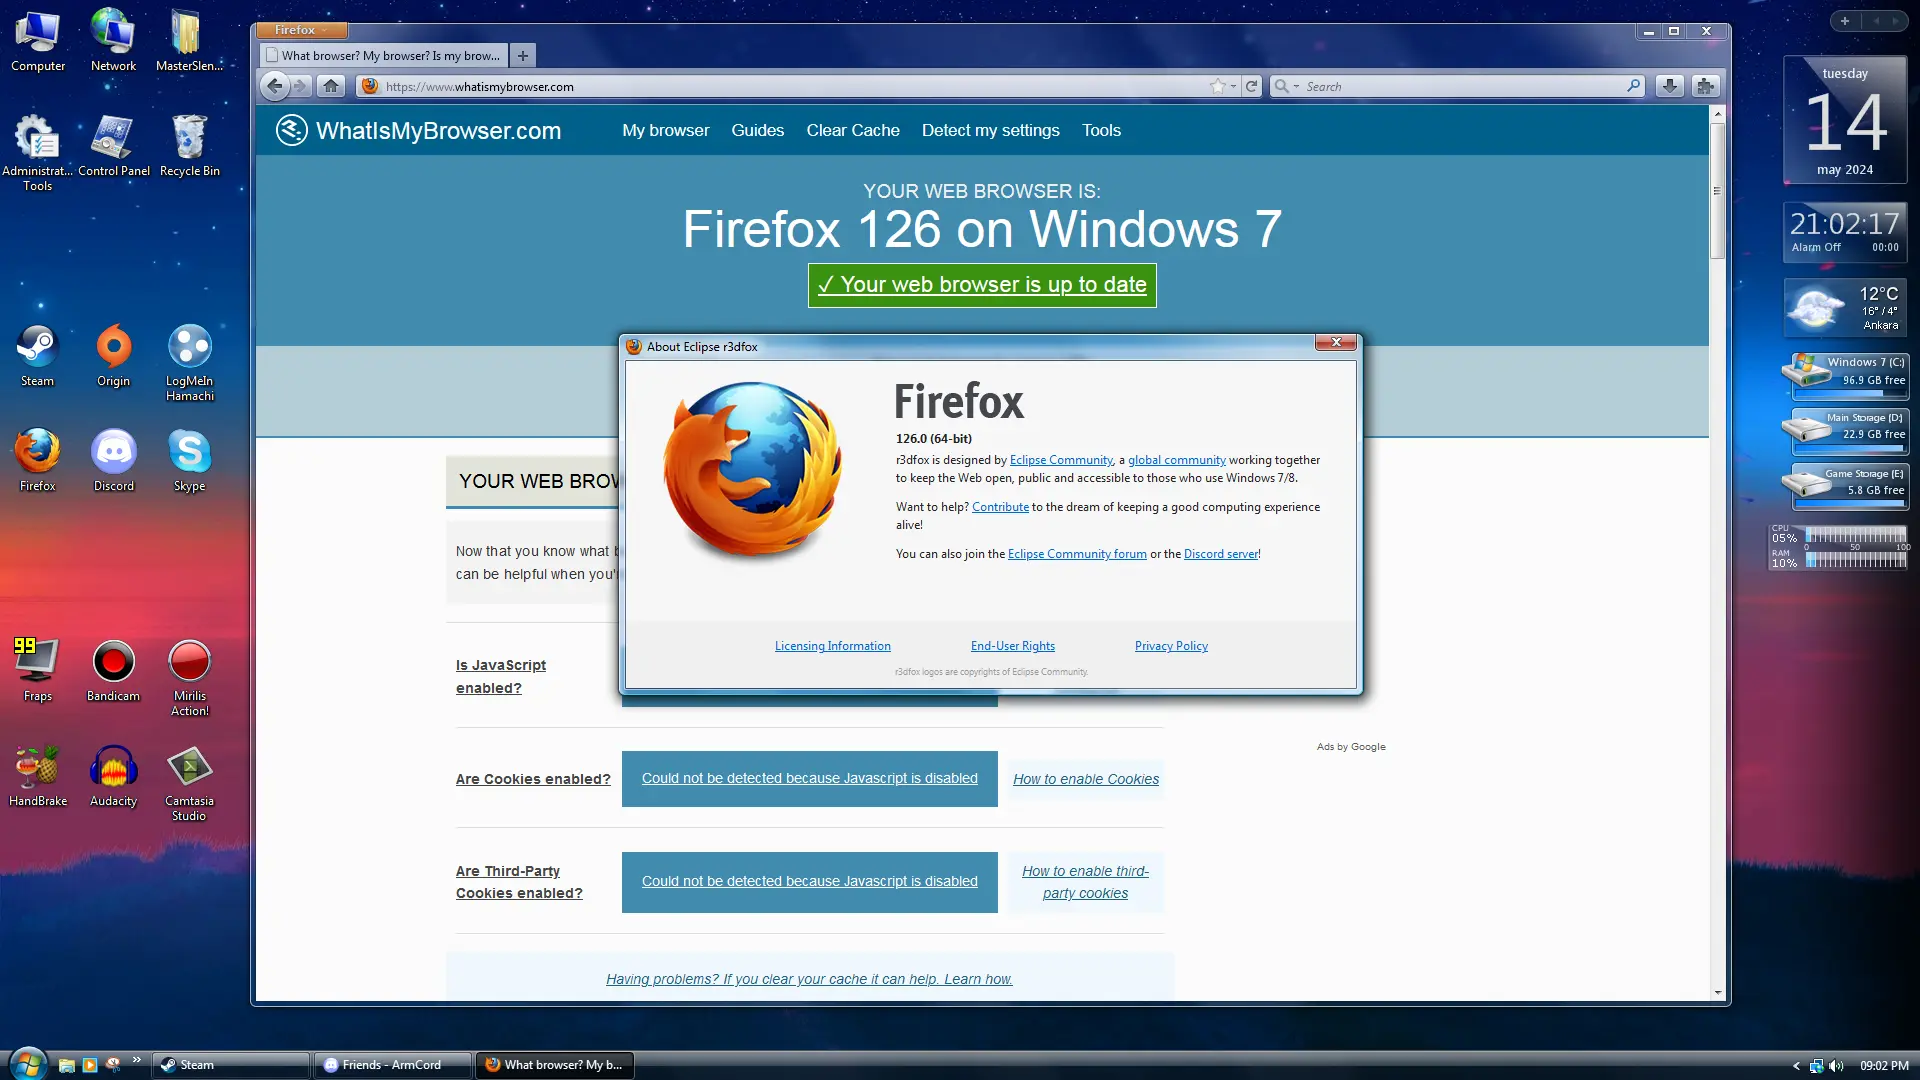1920x1080 pixels.
Task: Open 'Tools' site menu item
Action: 1101,130
